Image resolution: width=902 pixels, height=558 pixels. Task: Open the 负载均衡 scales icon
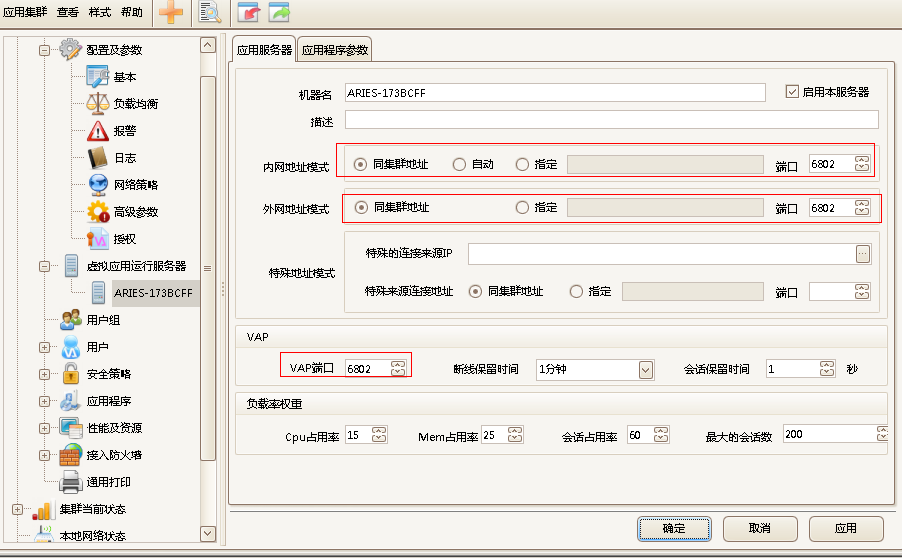click(98, 104)
